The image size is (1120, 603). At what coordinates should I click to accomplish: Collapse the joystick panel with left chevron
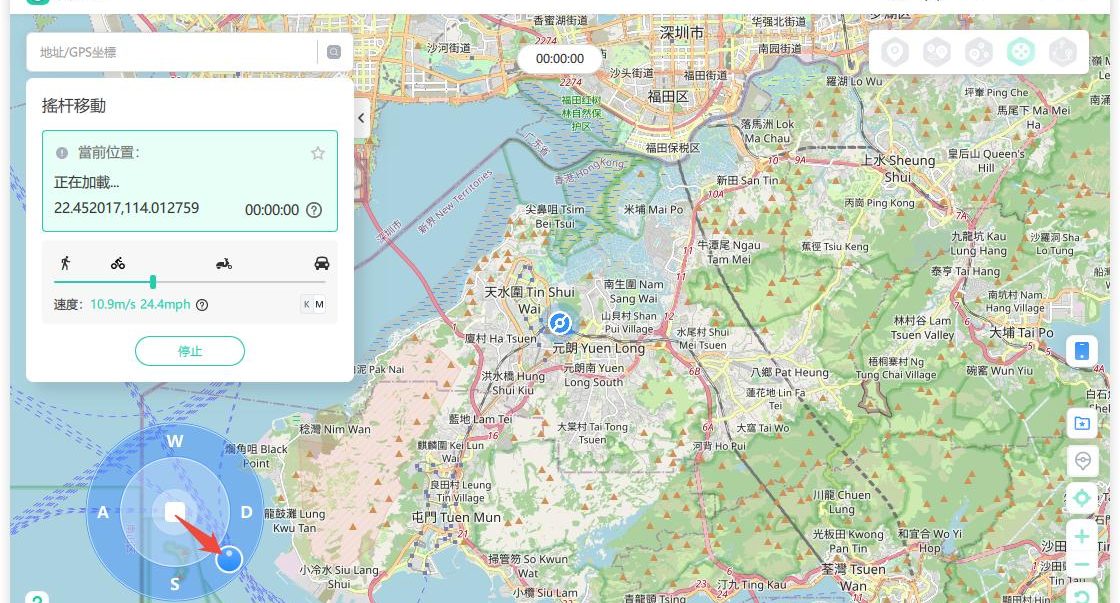point(361,118)
